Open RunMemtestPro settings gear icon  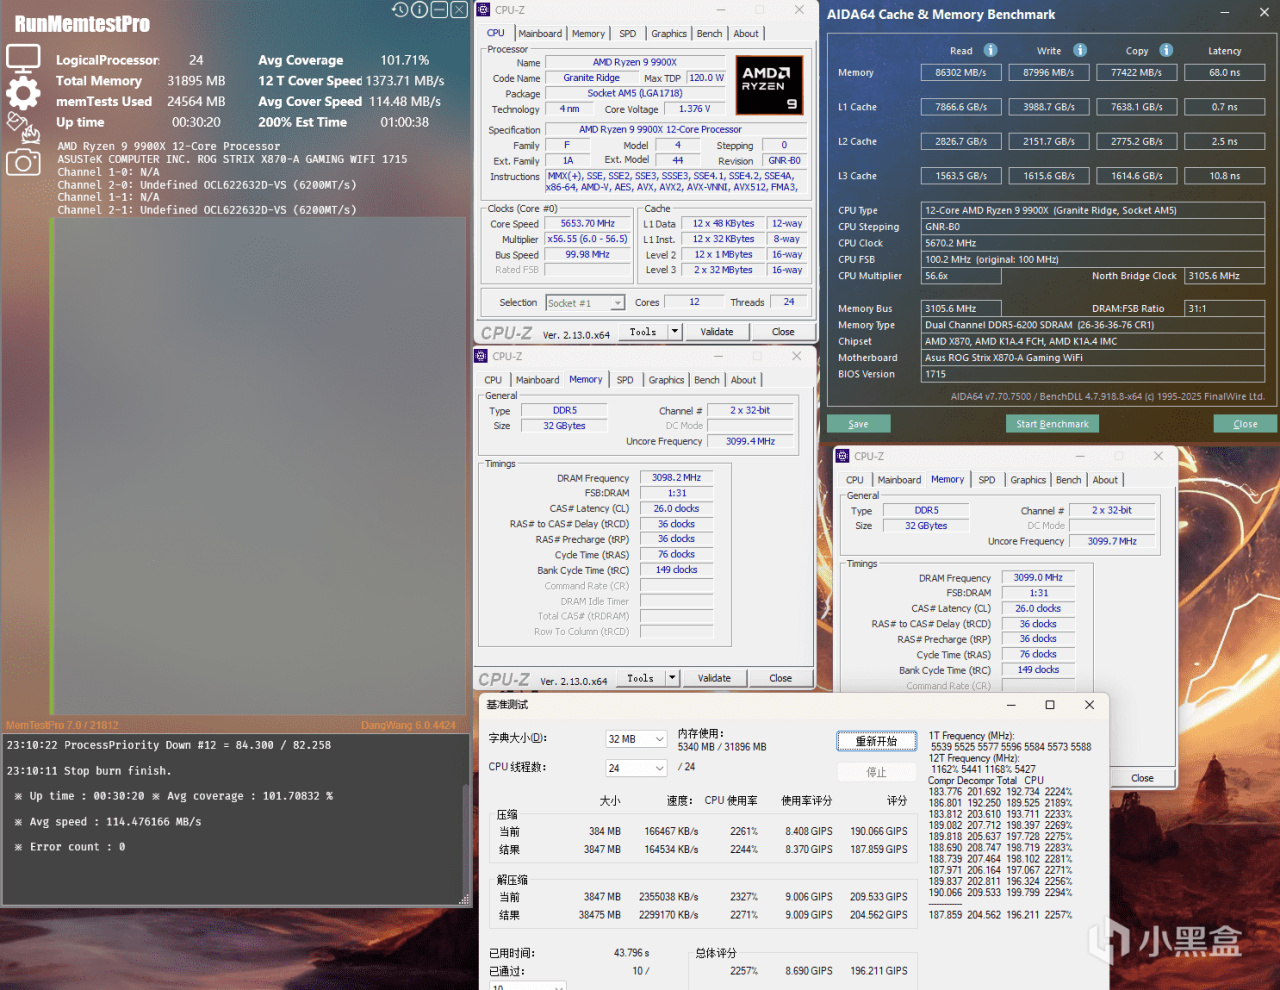[23, 93]
